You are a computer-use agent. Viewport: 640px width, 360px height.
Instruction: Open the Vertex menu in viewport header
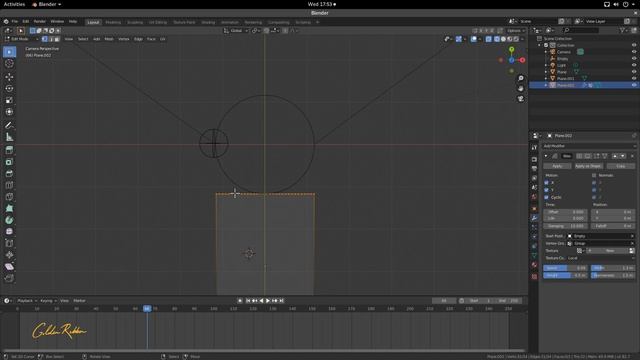point(124,39)
